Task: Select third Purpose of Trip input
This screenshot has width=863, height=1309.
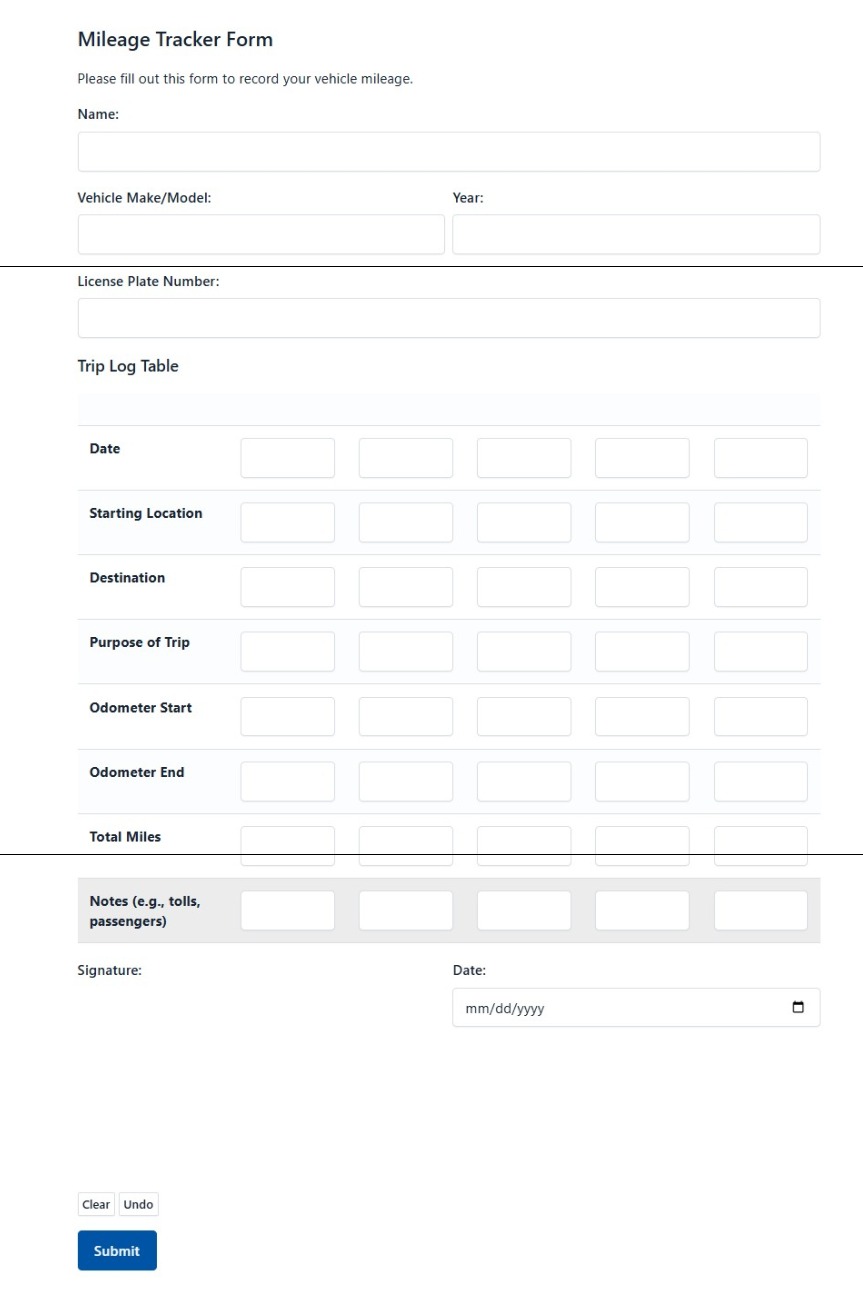Action: click(524, 651)
